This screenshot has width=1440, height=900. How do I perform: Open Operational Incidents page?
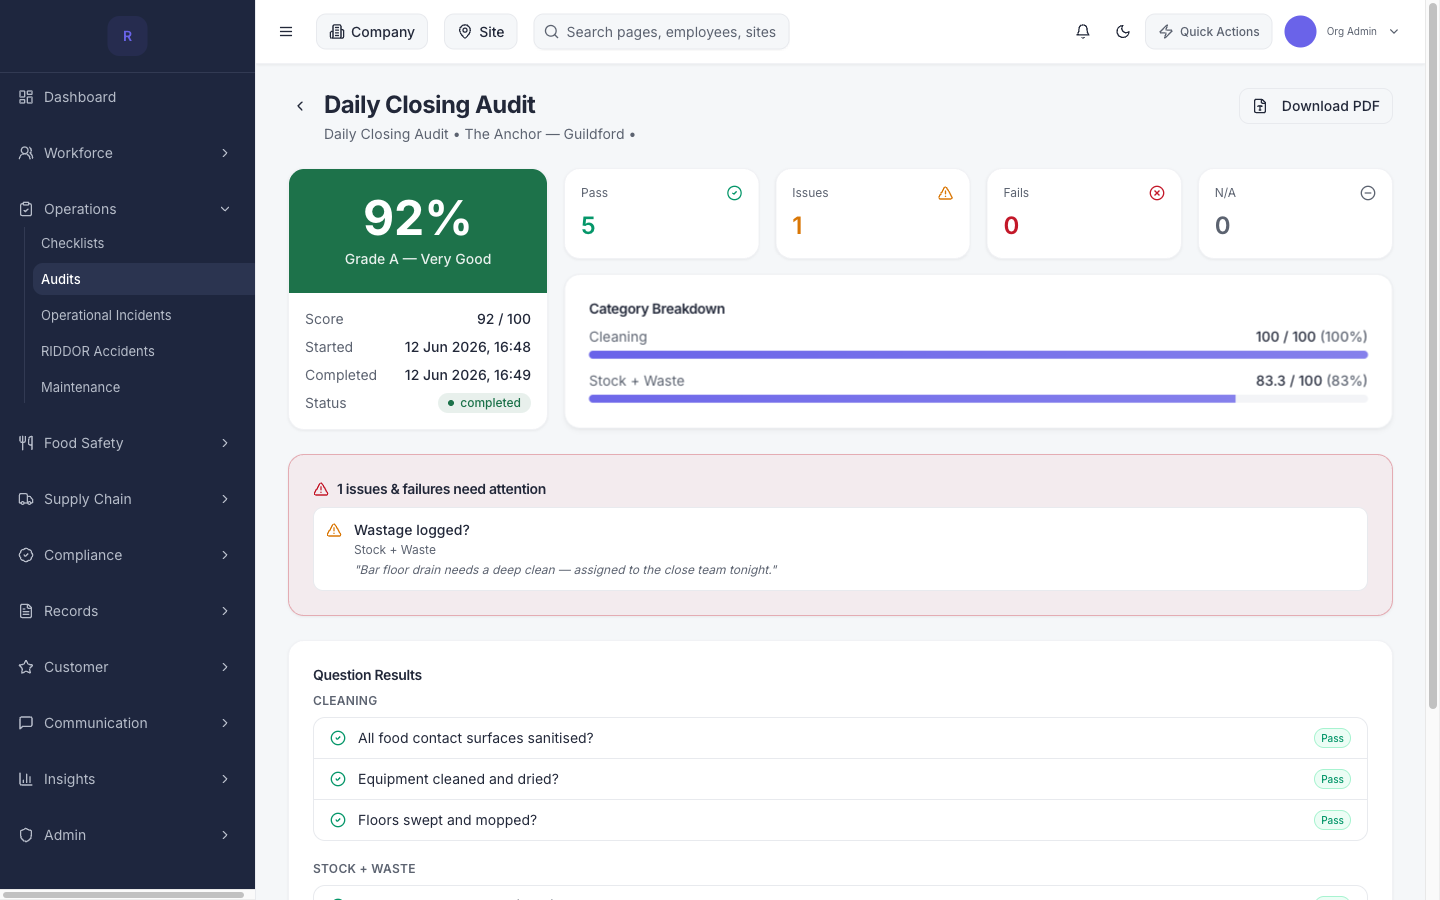[x=143, y=315]
